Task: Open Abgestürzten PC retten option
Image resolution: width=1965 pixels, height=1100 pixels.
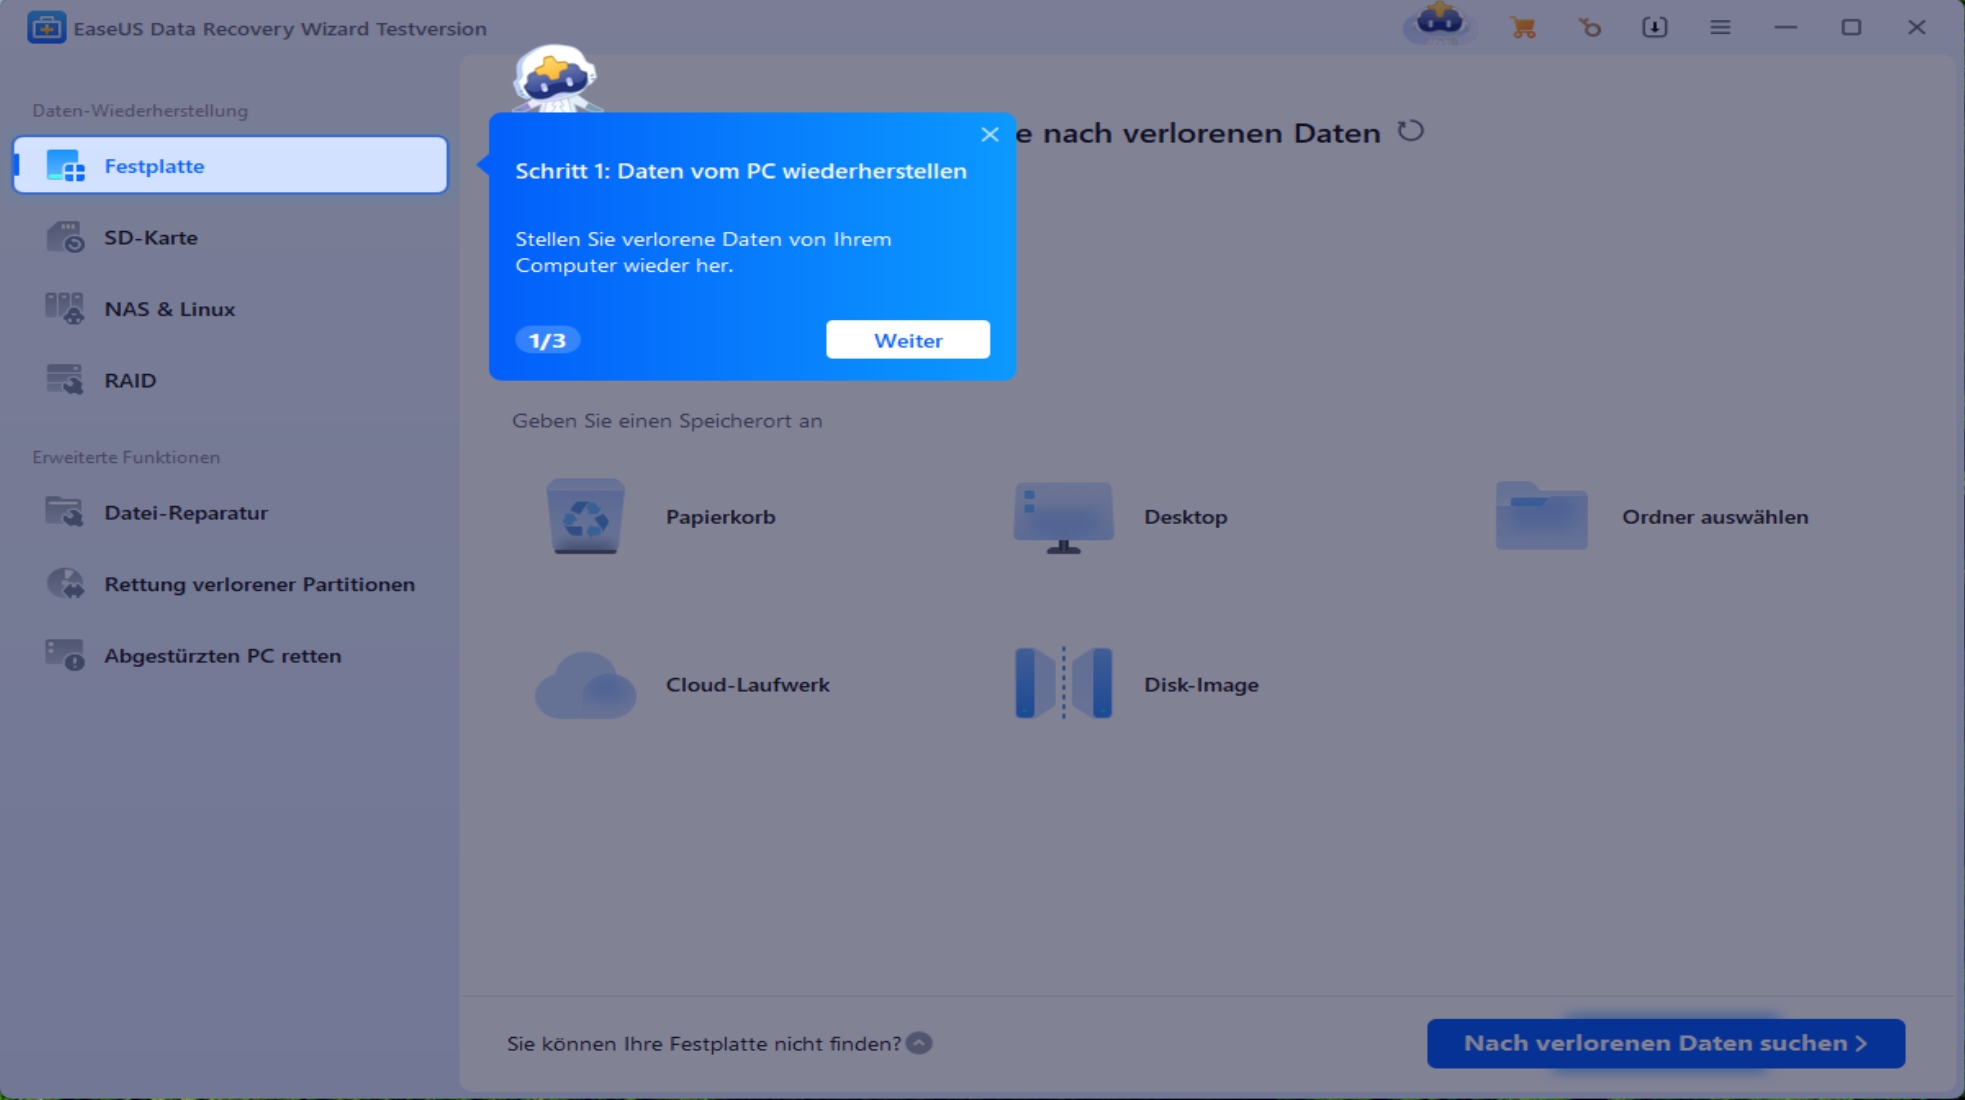Action: (222, 656)
